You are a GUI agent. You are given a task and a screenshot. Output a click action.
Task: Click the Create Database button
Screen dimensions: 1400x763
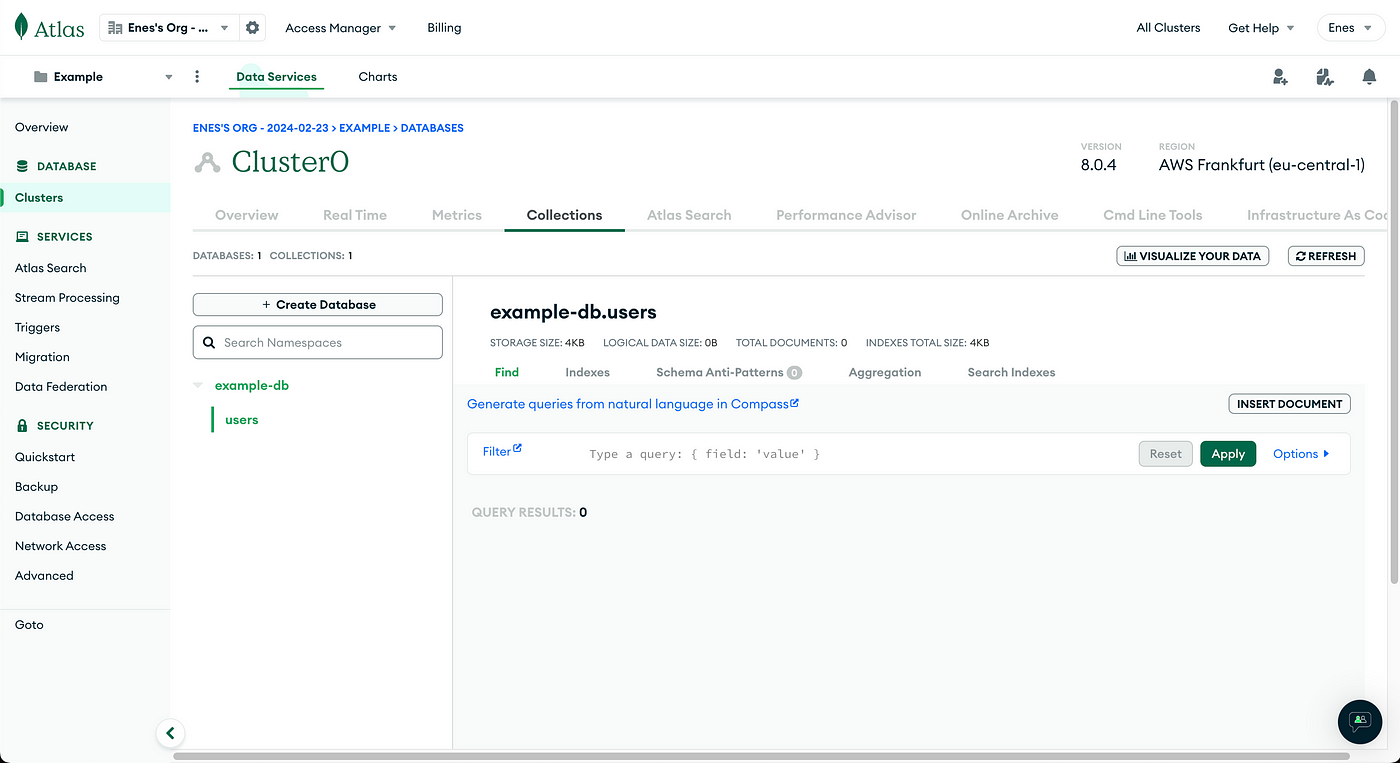tap(318, 305)
